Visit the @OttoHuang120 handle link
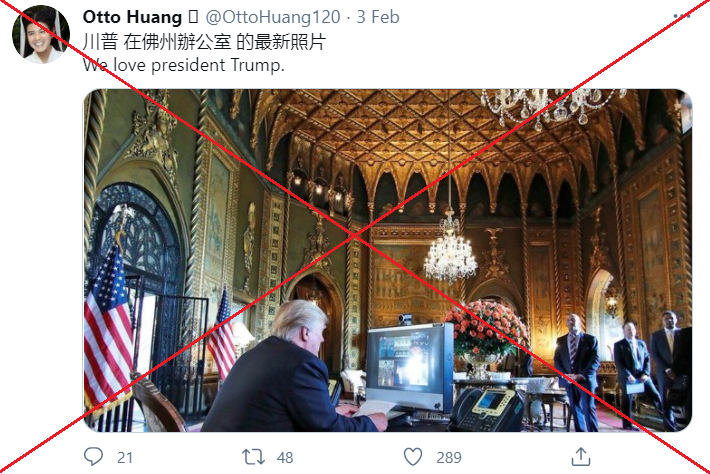The width and height of the screenshot is (710, 474). pyautogui.click(x=273, y=17)
